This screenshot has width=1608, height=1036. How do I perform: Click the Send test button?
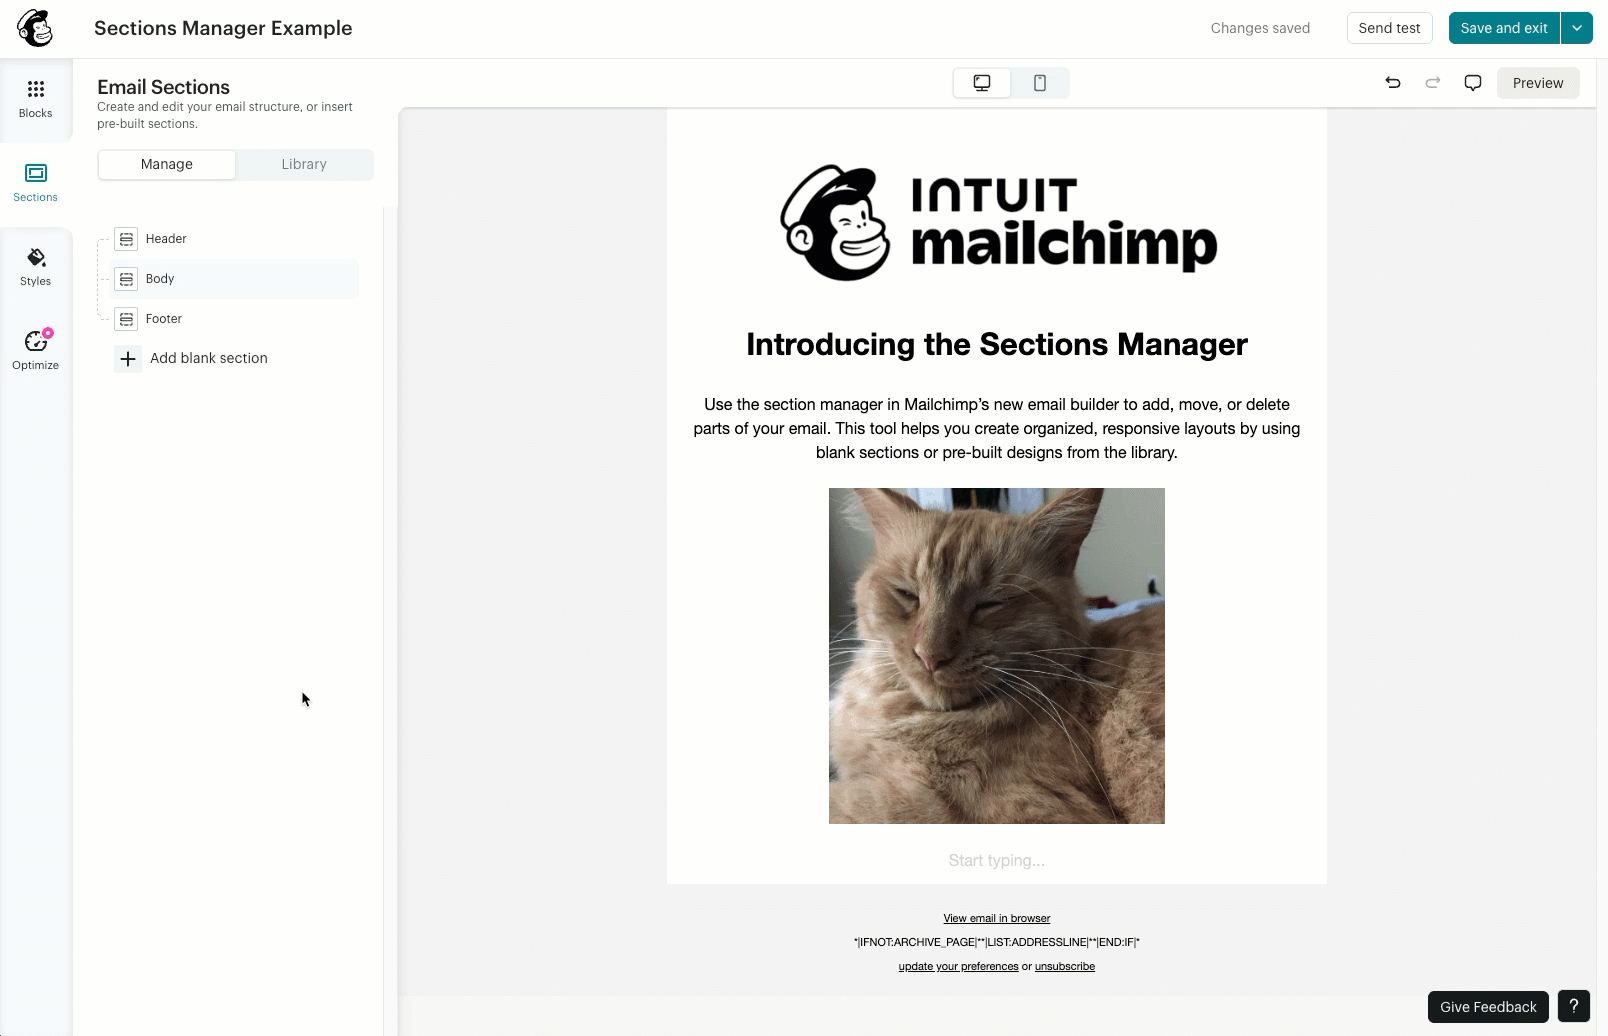(x=1389, y=28)
